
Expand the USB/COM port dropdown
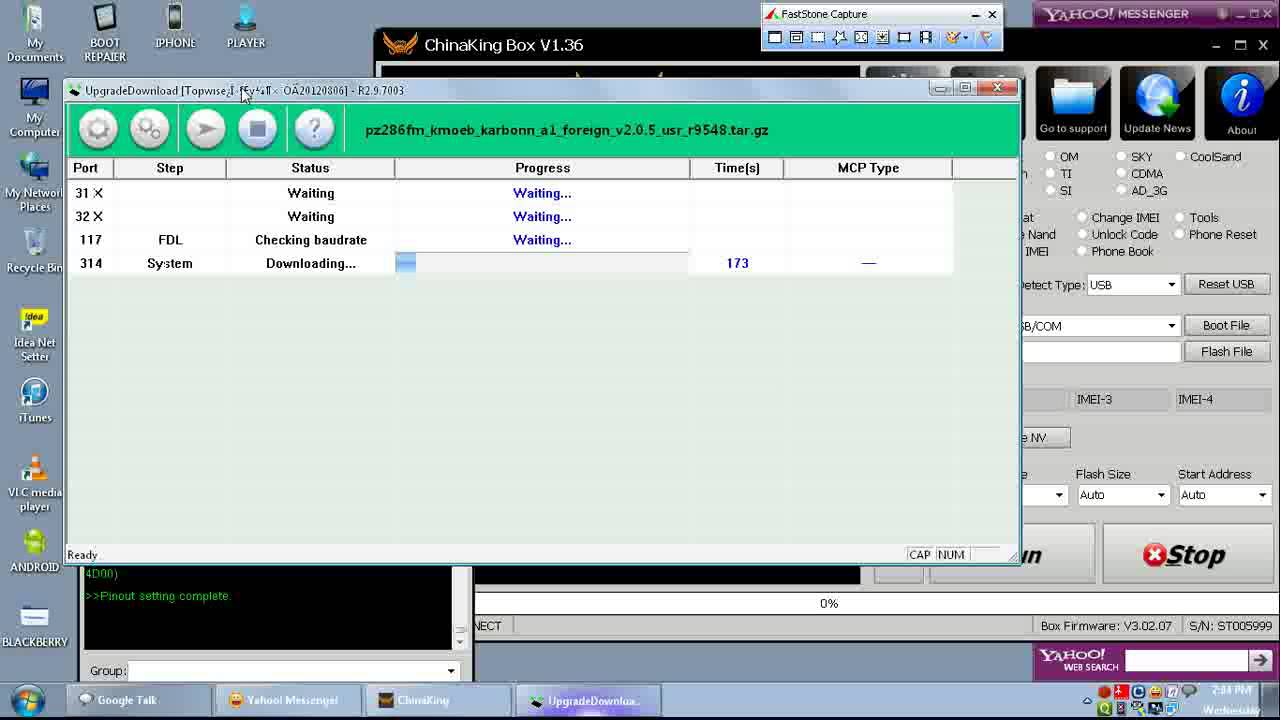click(x=1171, y=326)
